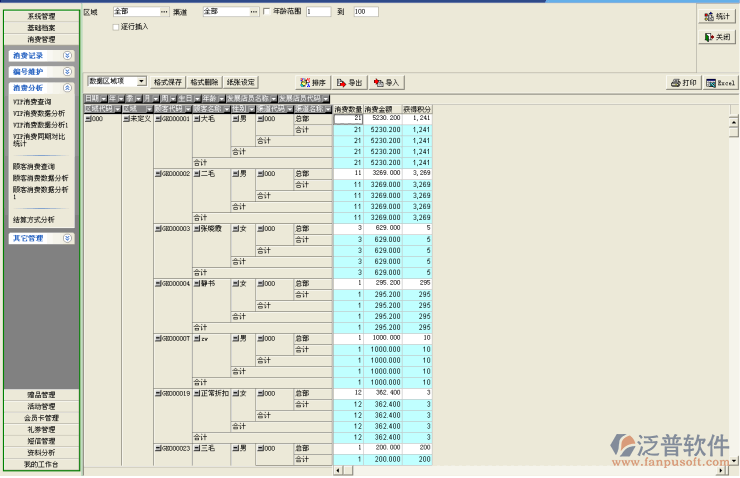The image size is (740, 478).
Task: Open the 数据区域项 dropdown
Action: tap(141, 81)
